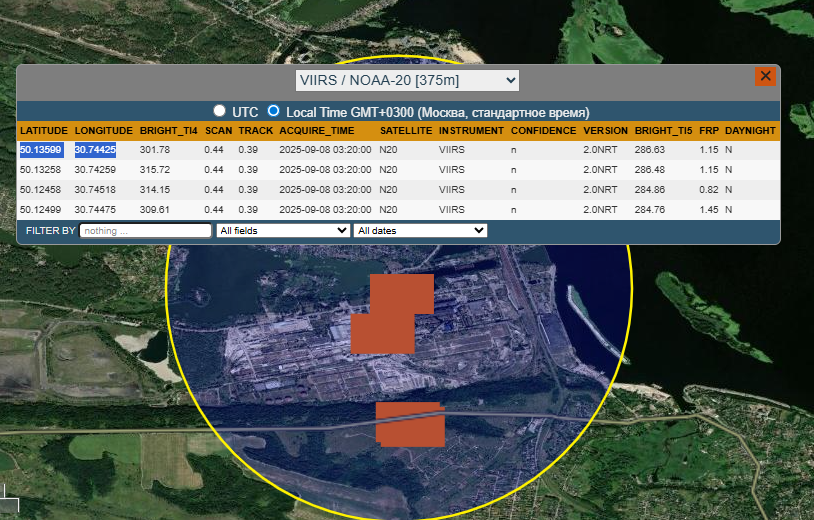This screenshot has width=814, height=520.
Task: Click the CONFIDENCE column header
Action: [543, 131]
